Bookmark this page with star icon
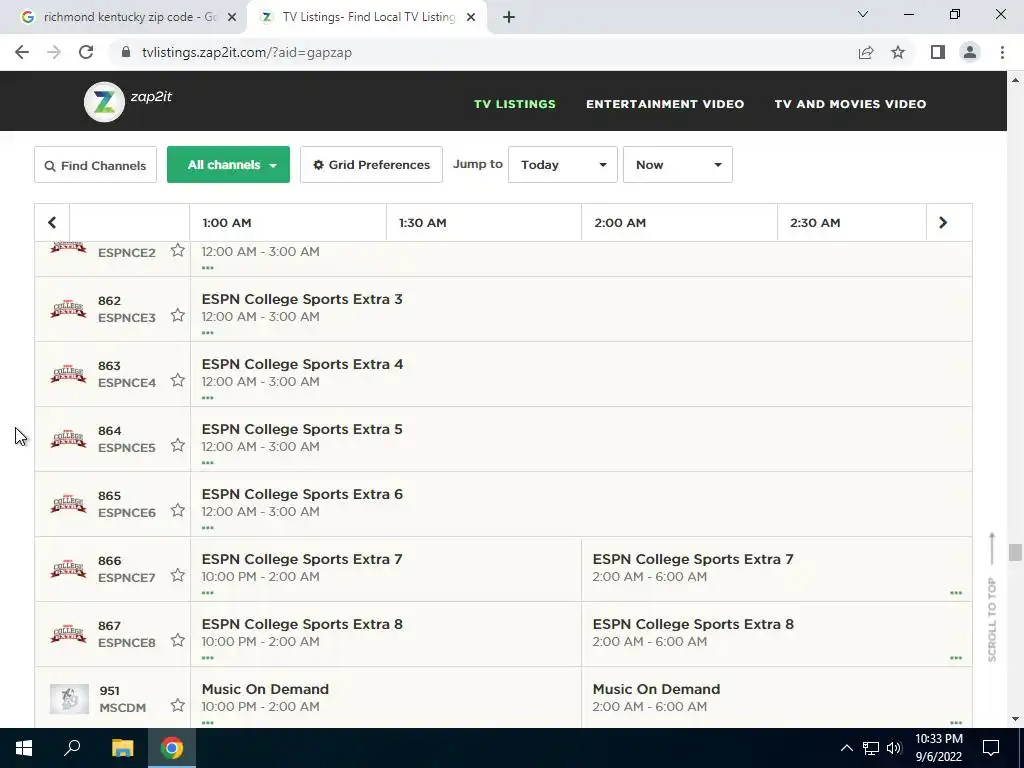The image size is (1024, 768). pyautogui.click(x=898, y=52)
